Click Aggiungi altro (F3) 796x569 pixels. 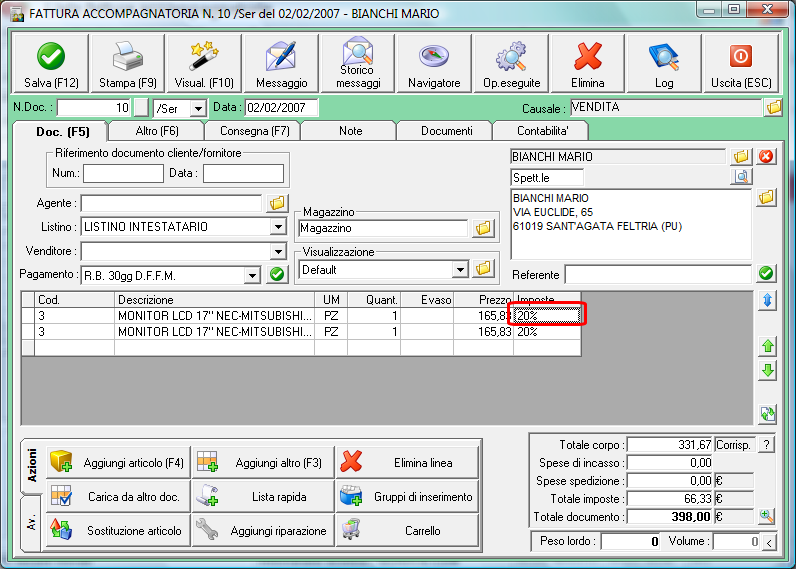pyautogui.click(x=263, y=462)
